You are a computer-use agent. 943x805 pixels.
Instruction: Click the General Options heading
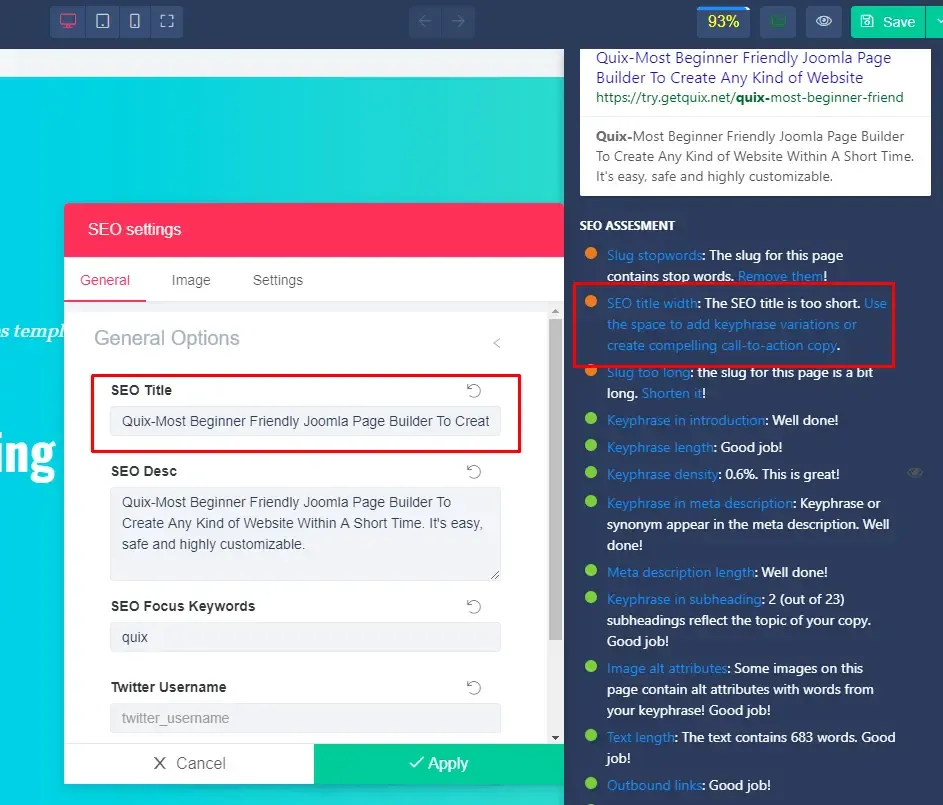pyautogui.click(x=167, y=338)
